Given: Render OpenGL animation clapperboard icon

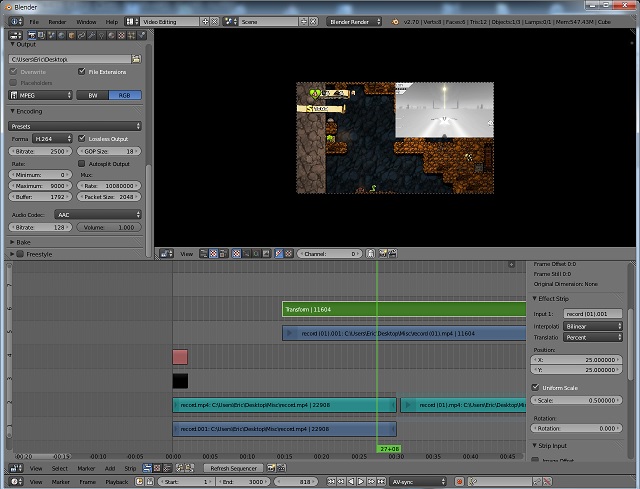Looking at the screenshot, I should coord(392,253).
